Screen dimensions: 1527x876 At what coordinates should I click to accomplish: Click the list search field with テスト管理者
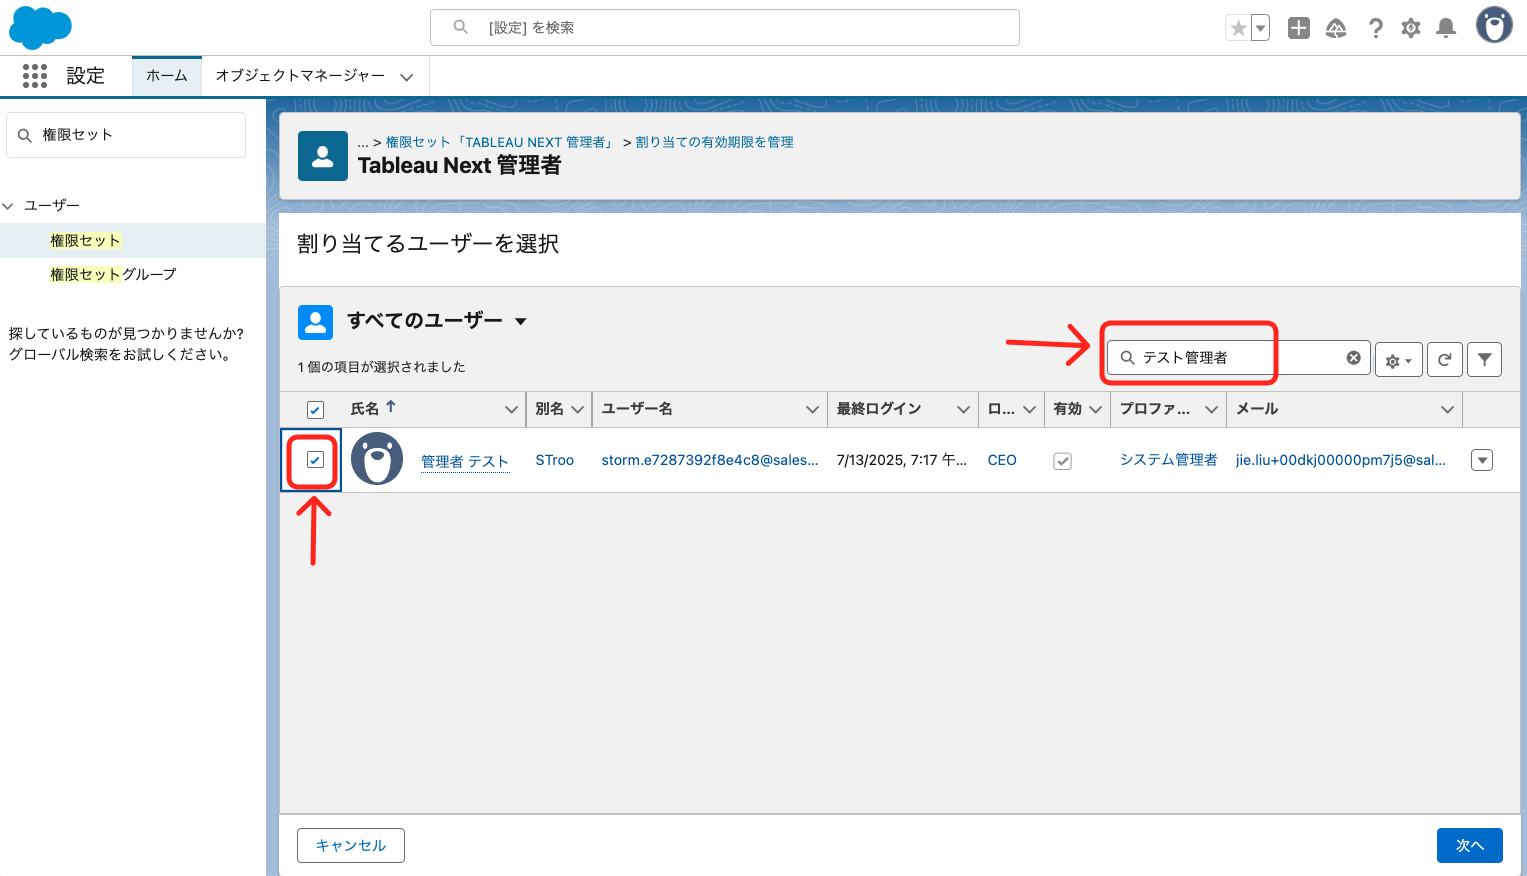coord(1238,358)
